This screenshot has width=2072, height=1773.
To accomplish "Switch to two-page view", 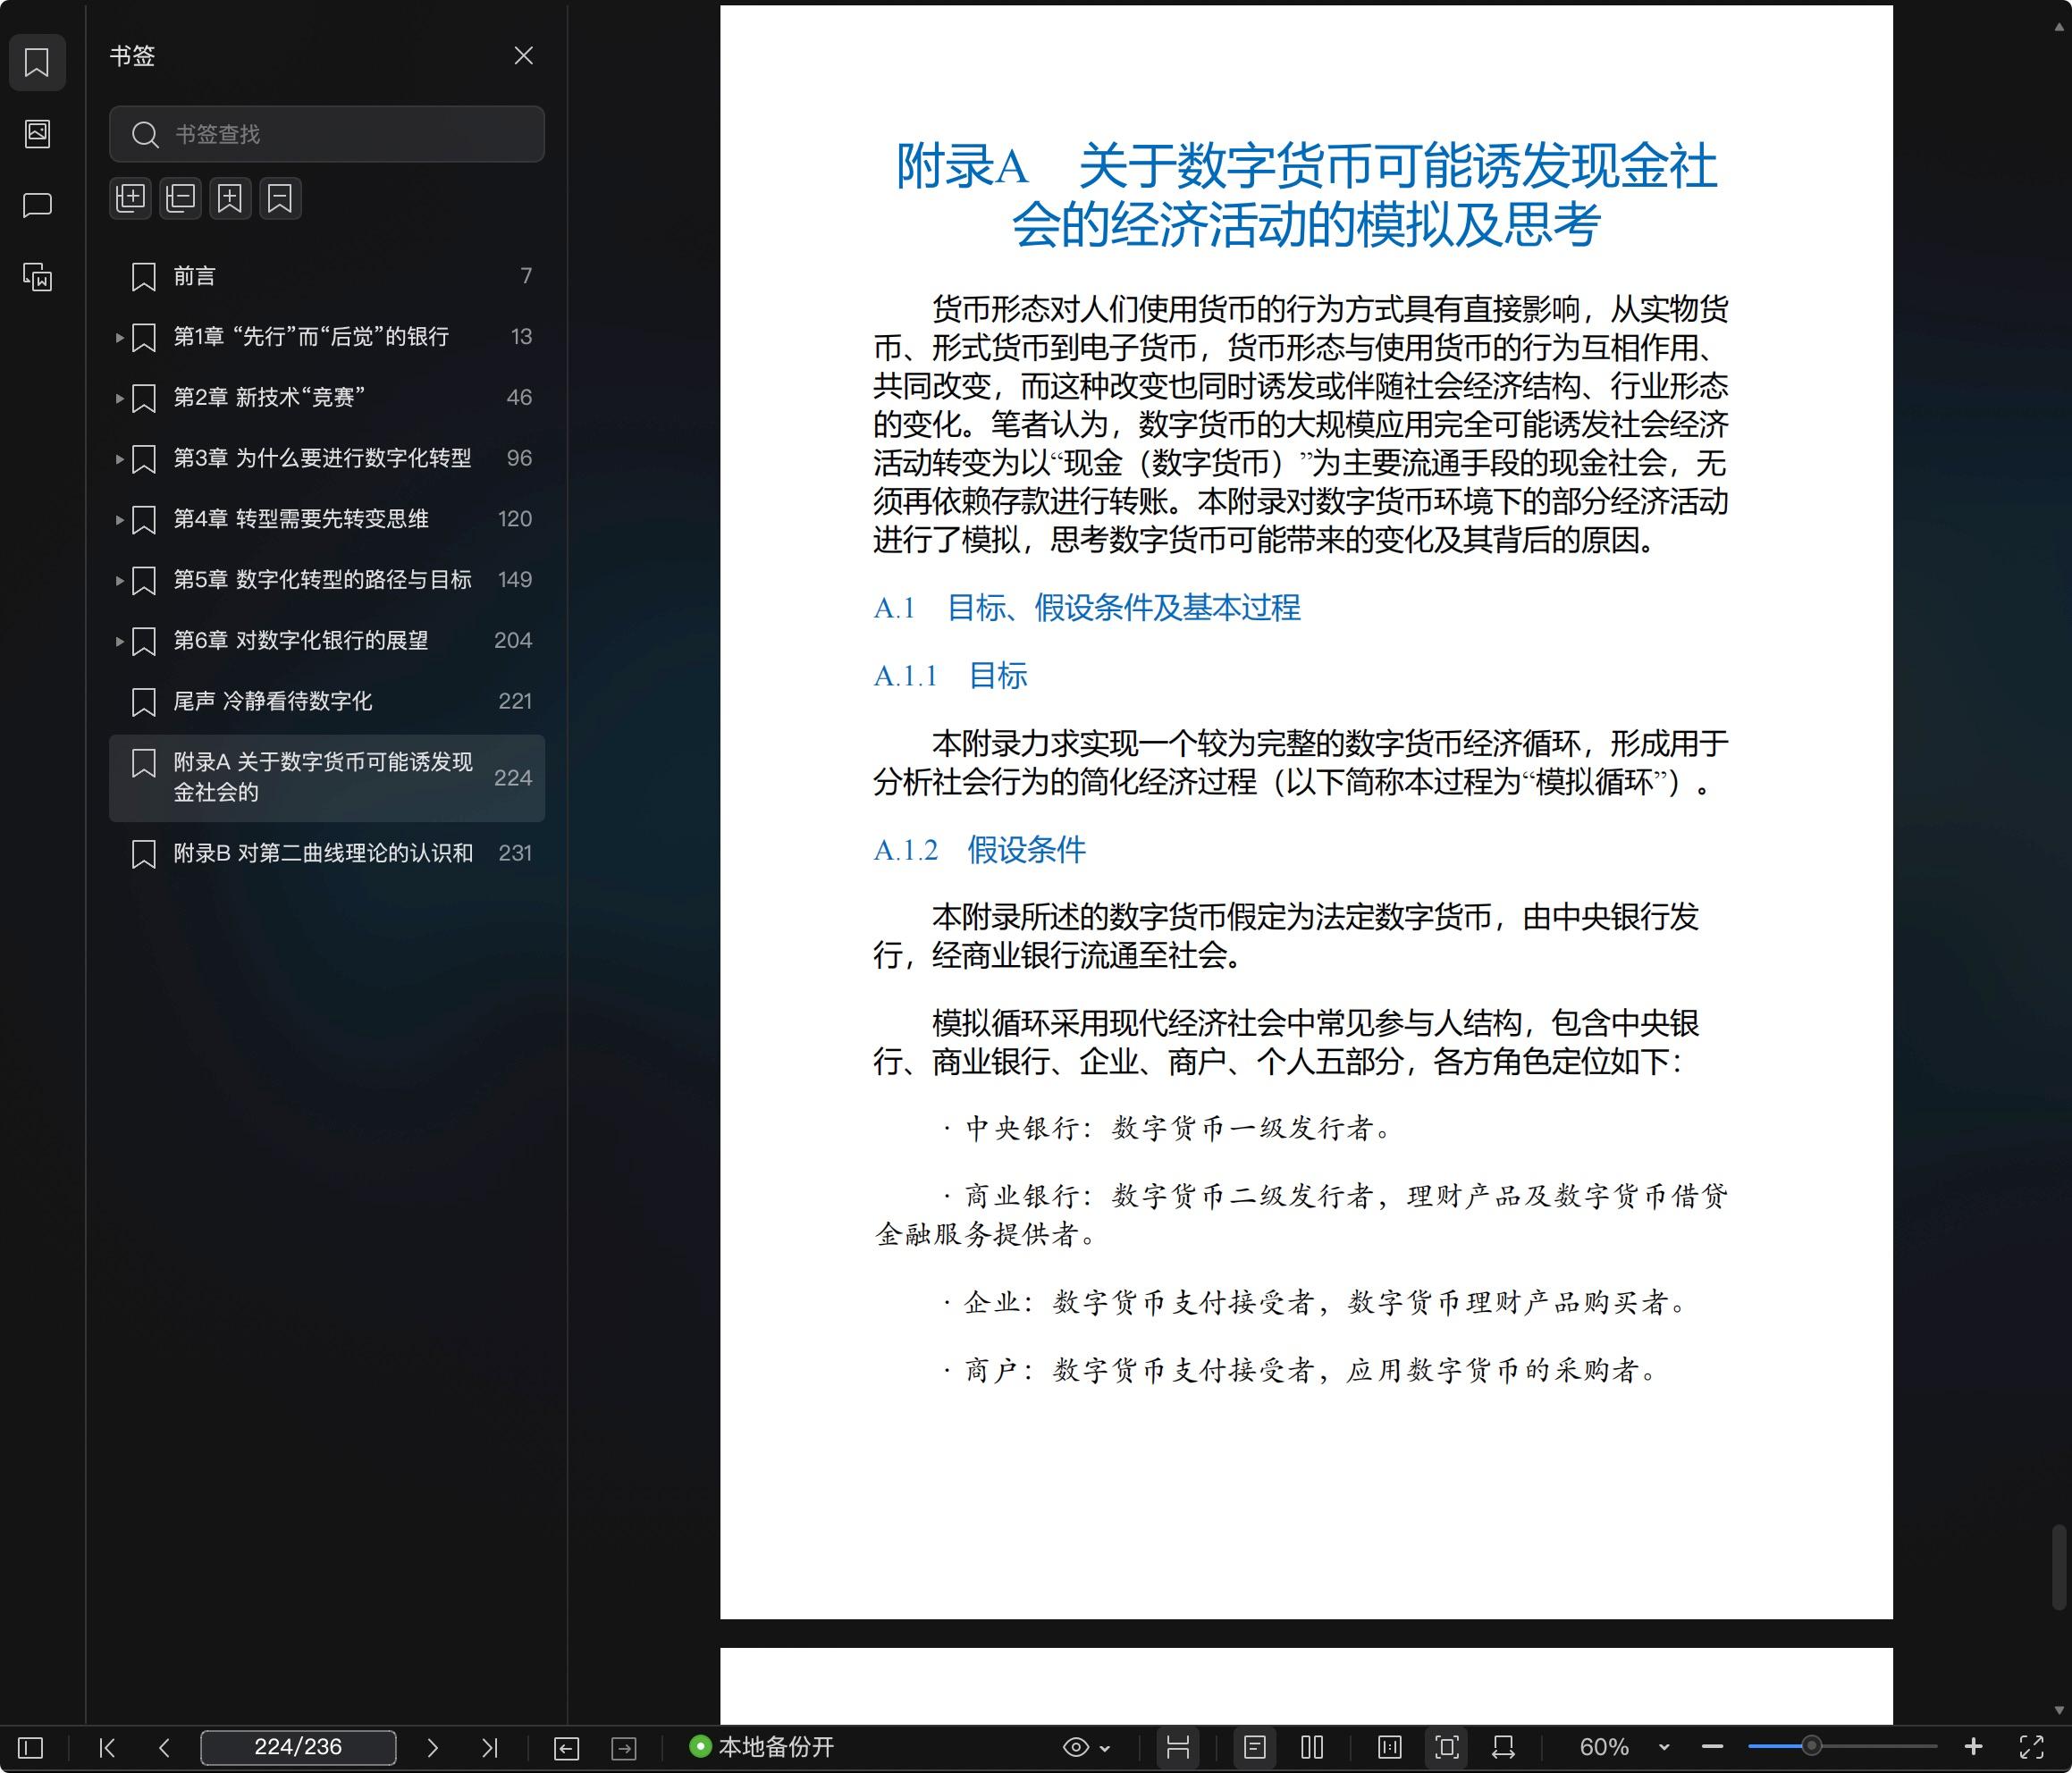I will point(1312,1747).
